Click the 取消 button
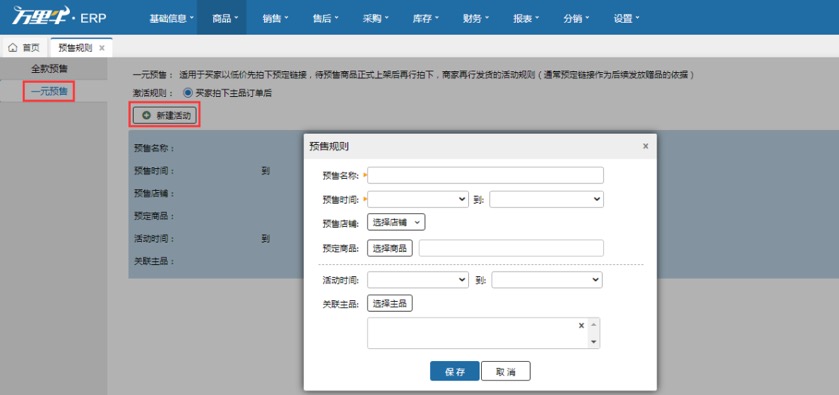The image size is (839, 395). (506, 371)
